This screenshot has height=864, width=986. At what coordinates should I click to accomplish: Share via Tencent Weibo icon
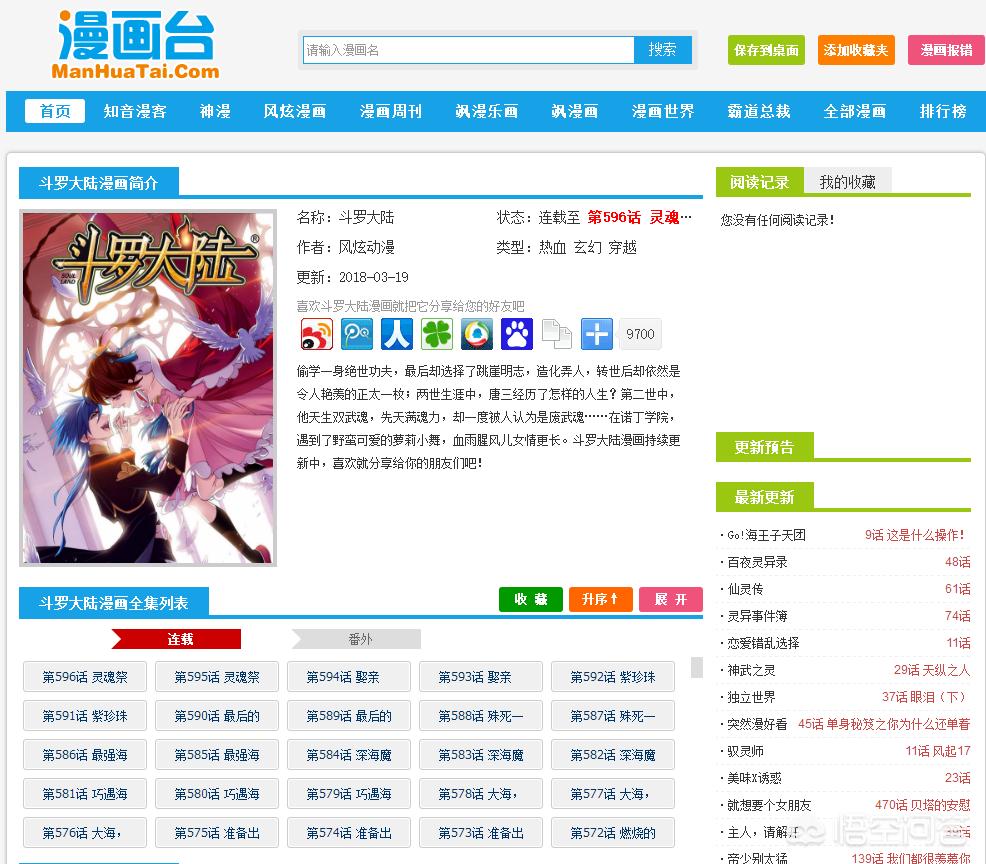point(357,334)
